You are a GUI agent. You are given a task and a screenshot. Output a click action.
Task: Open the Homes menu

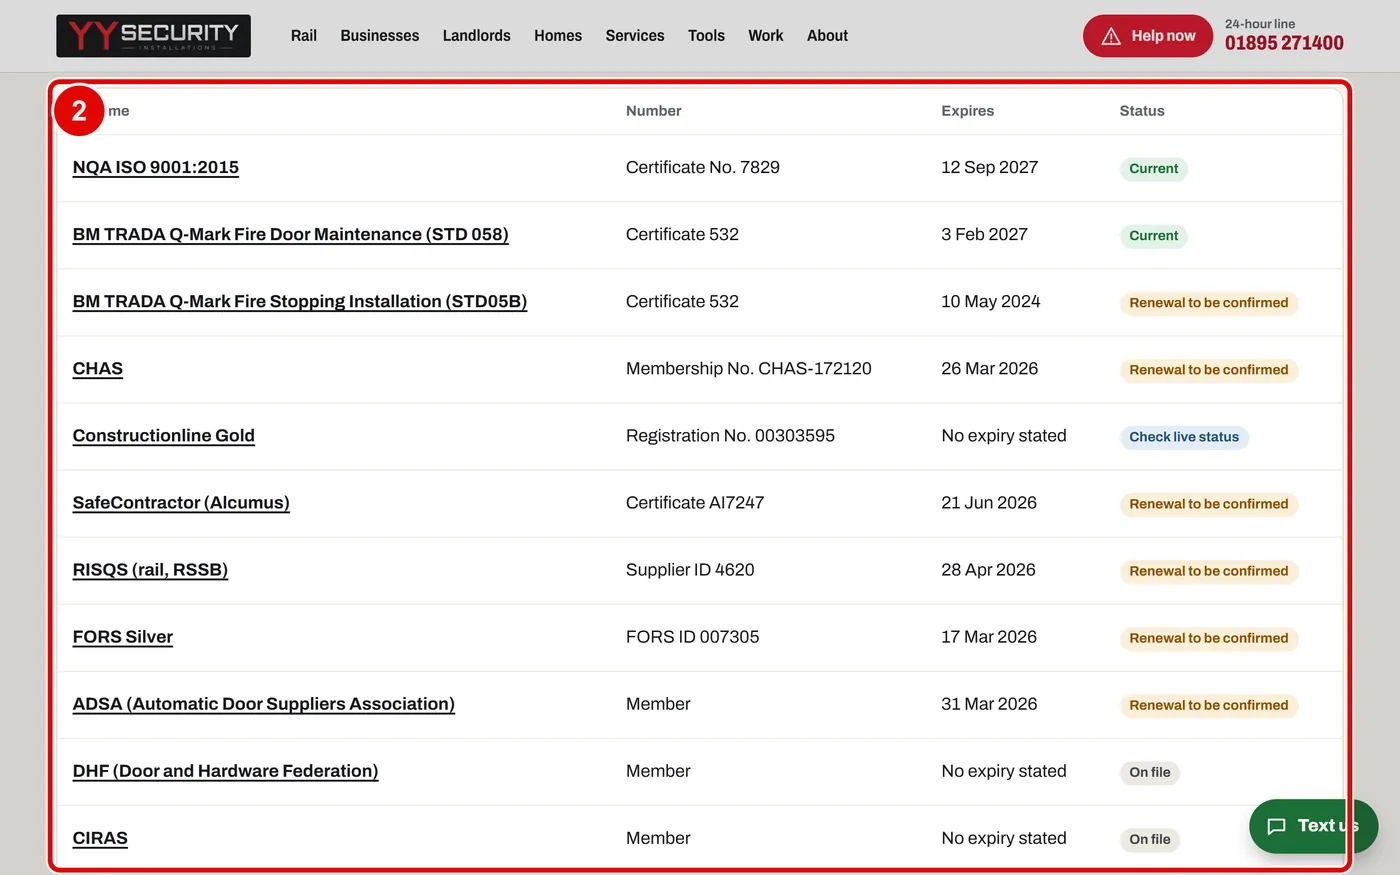click(558, 36)
